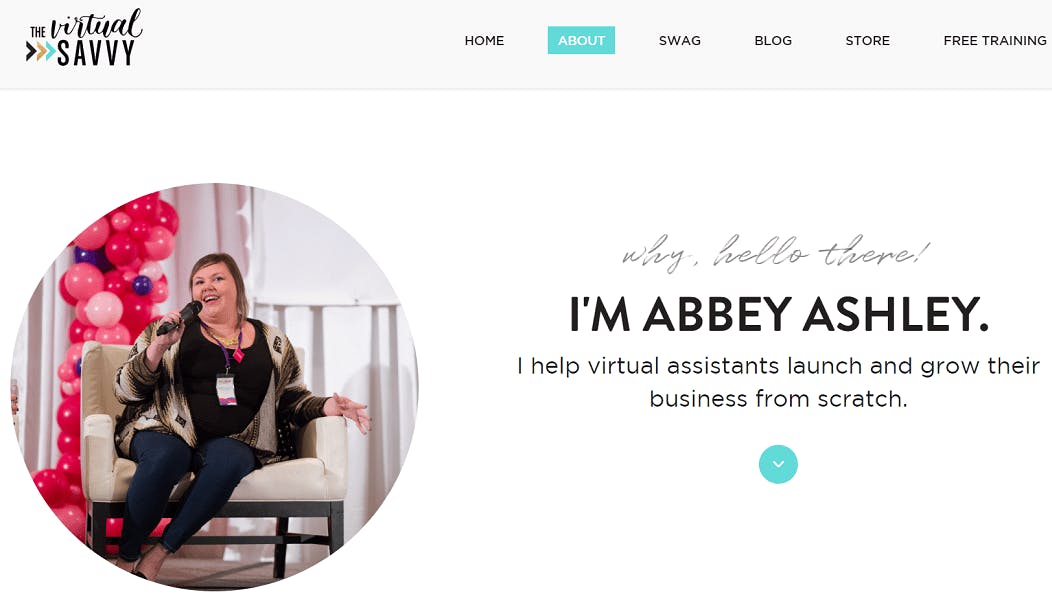The height and width of the screenshot is (608, 1052).
Task: Click the name badge on the lanyard
Action: (x=226, y=389)
